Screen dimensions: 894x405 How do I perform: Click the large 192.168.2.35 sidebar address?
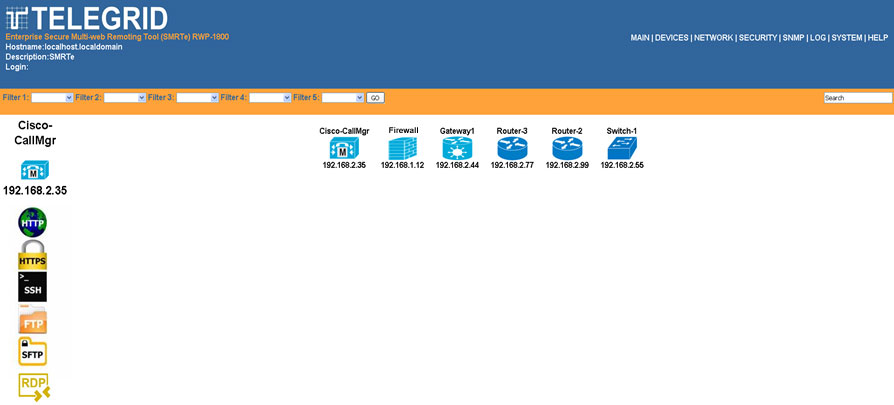35,191
